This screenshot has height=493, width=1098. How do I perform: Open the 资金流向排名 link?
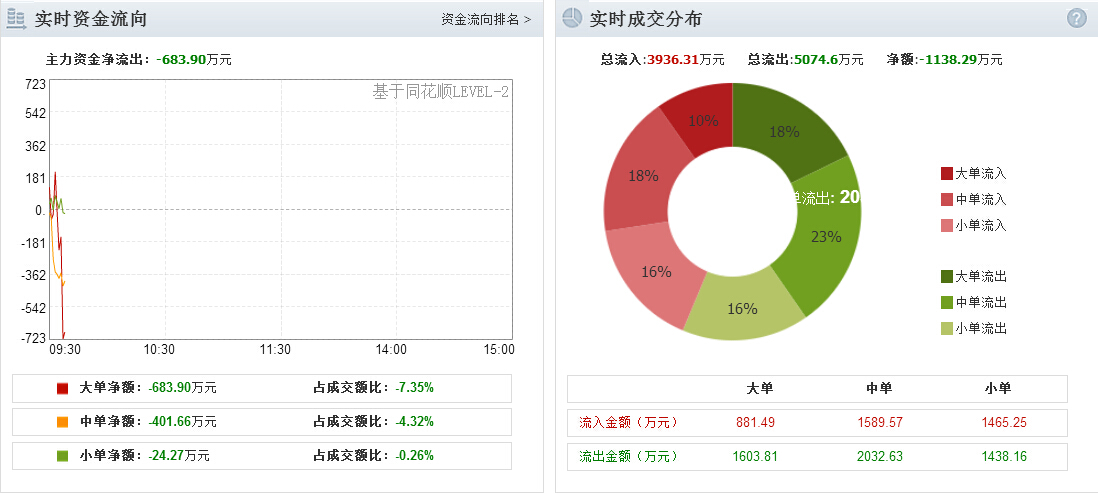click(486, 20)
